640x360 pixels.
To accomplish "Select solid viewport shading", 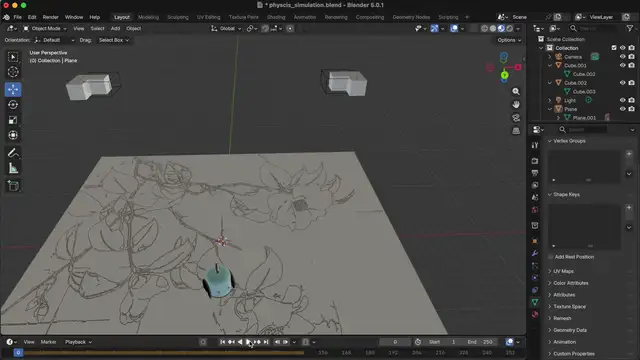I will point(493,29).
